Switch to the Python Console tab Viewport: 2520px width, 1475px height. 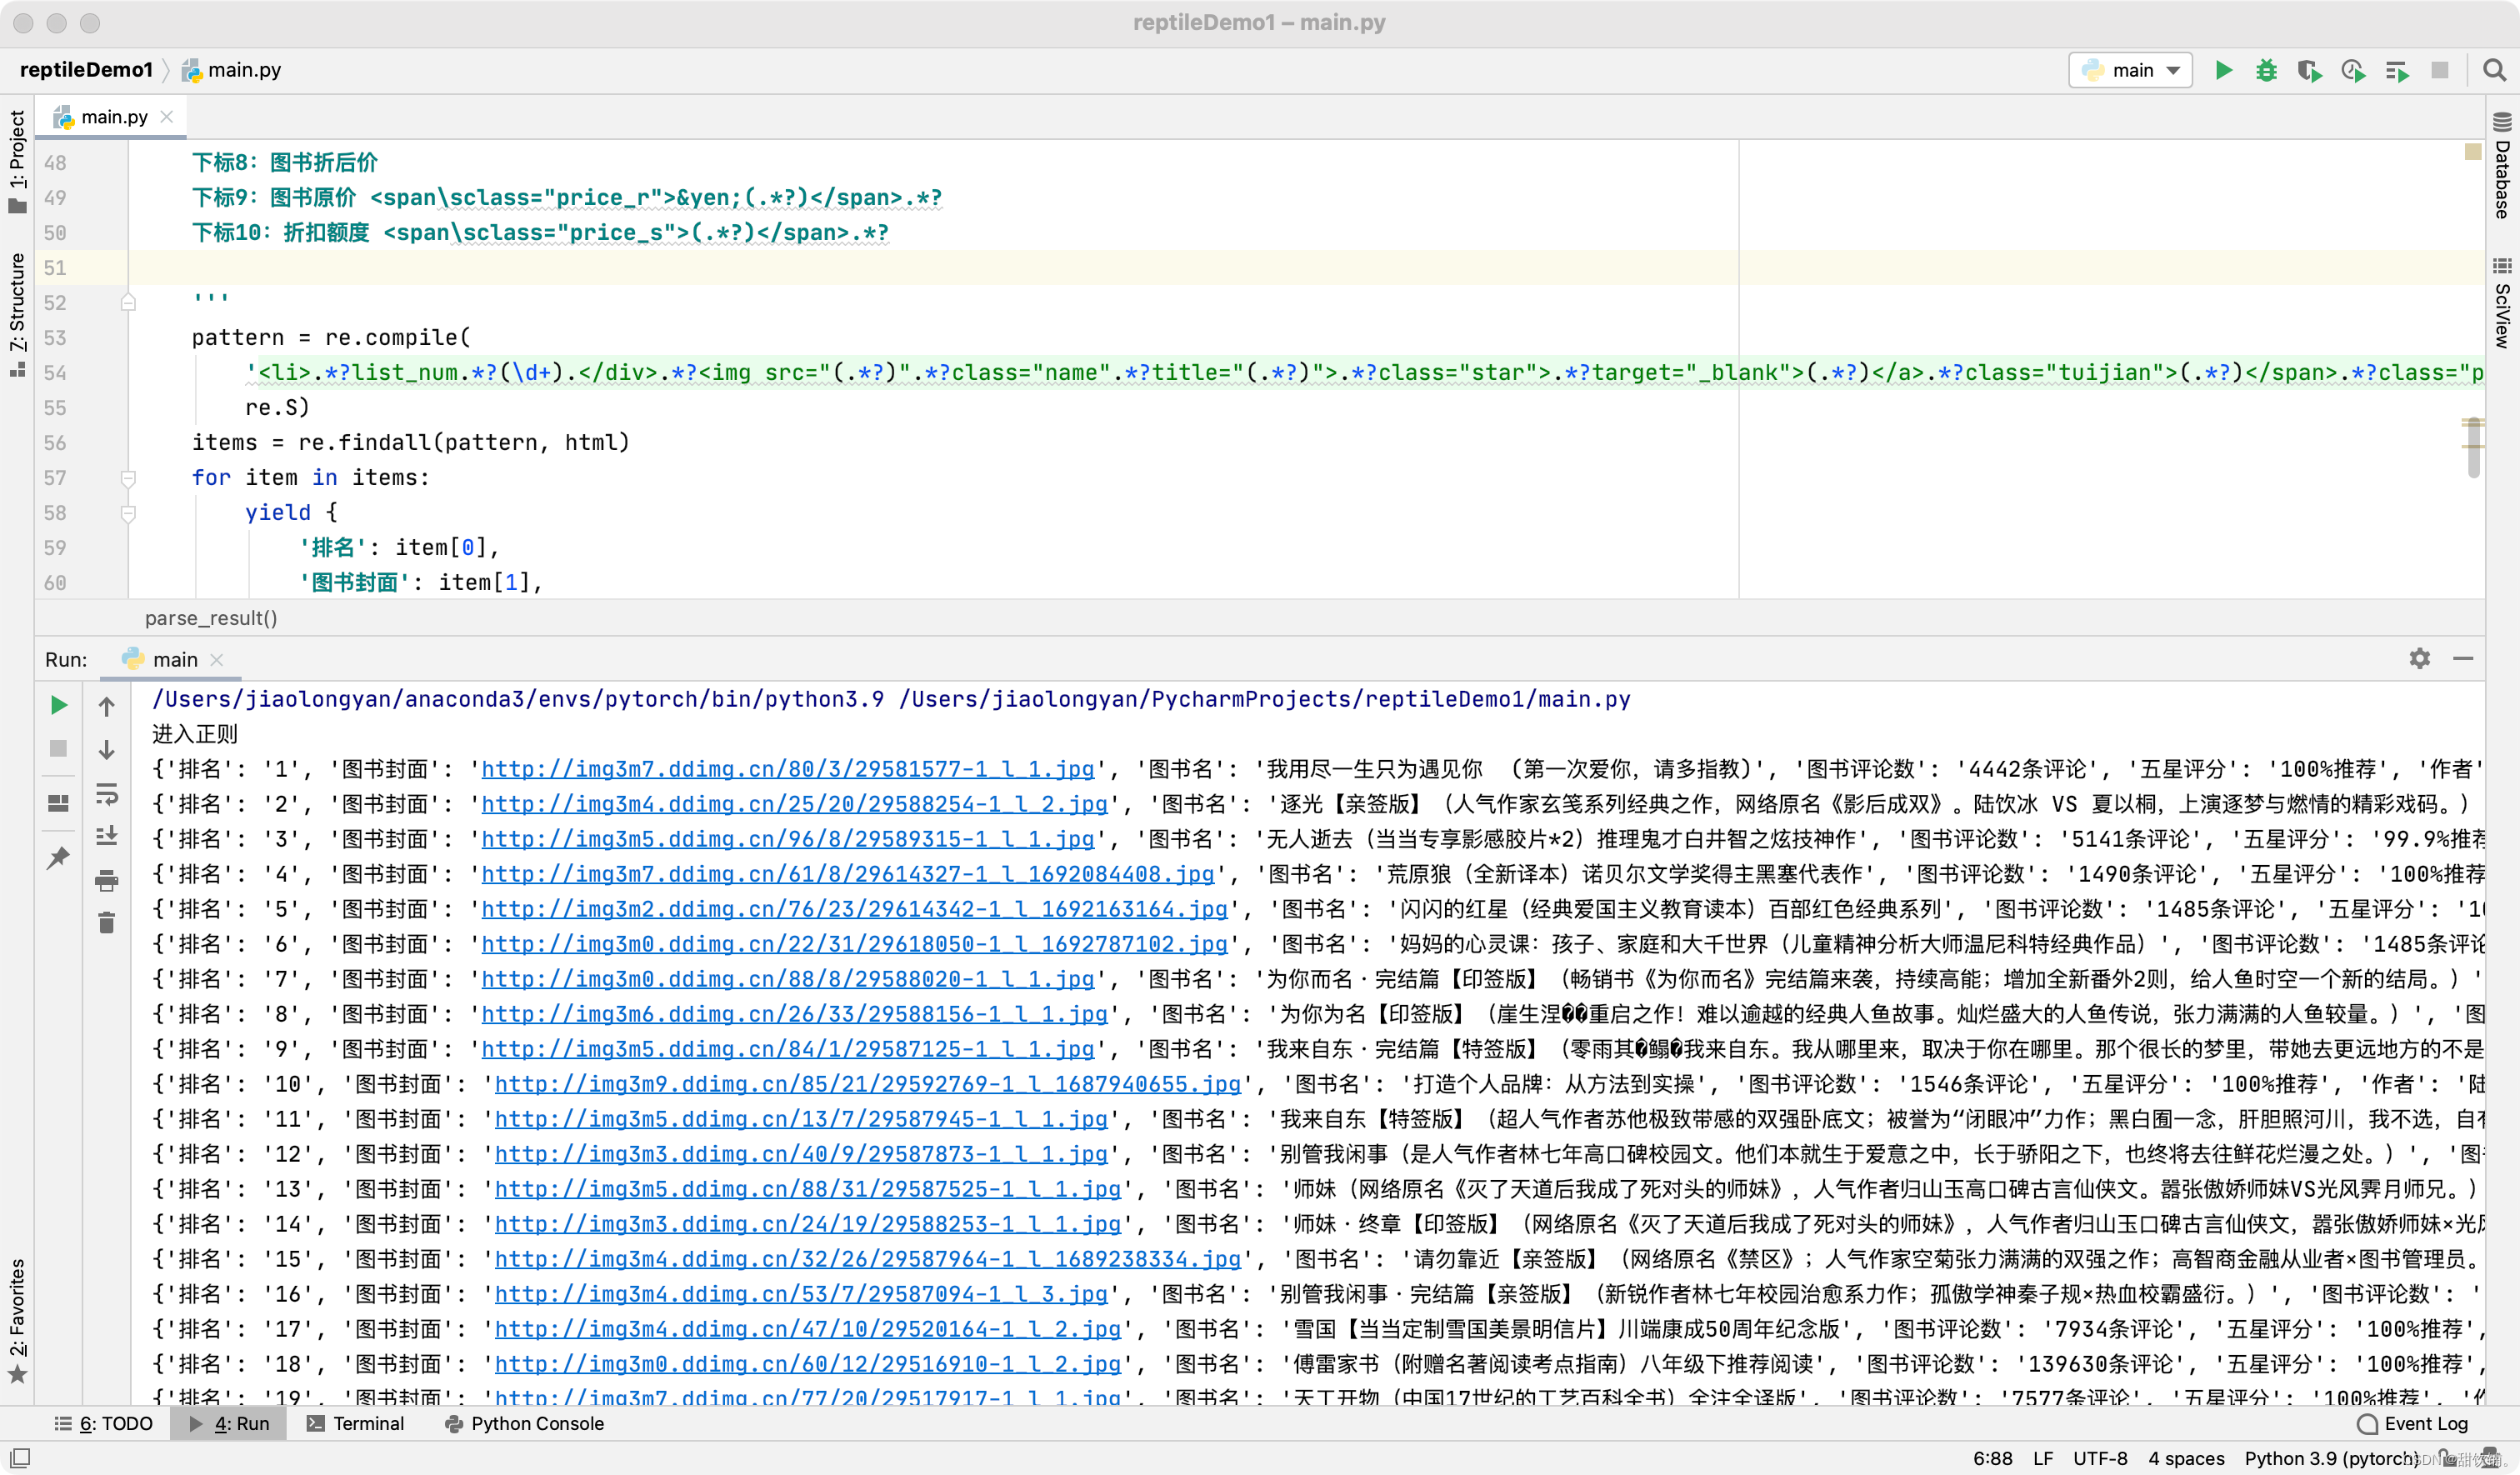click(x=524, y=1423)
